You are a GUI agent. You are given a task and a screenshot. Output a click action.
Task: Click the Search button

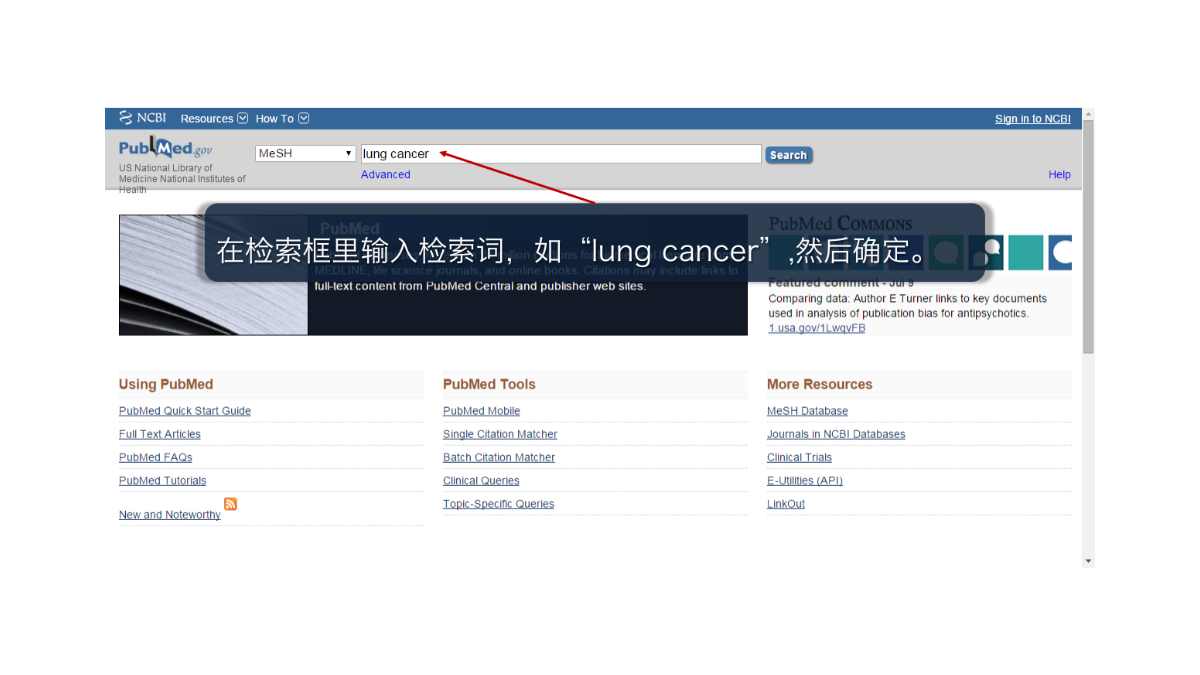tap(788, 155)
